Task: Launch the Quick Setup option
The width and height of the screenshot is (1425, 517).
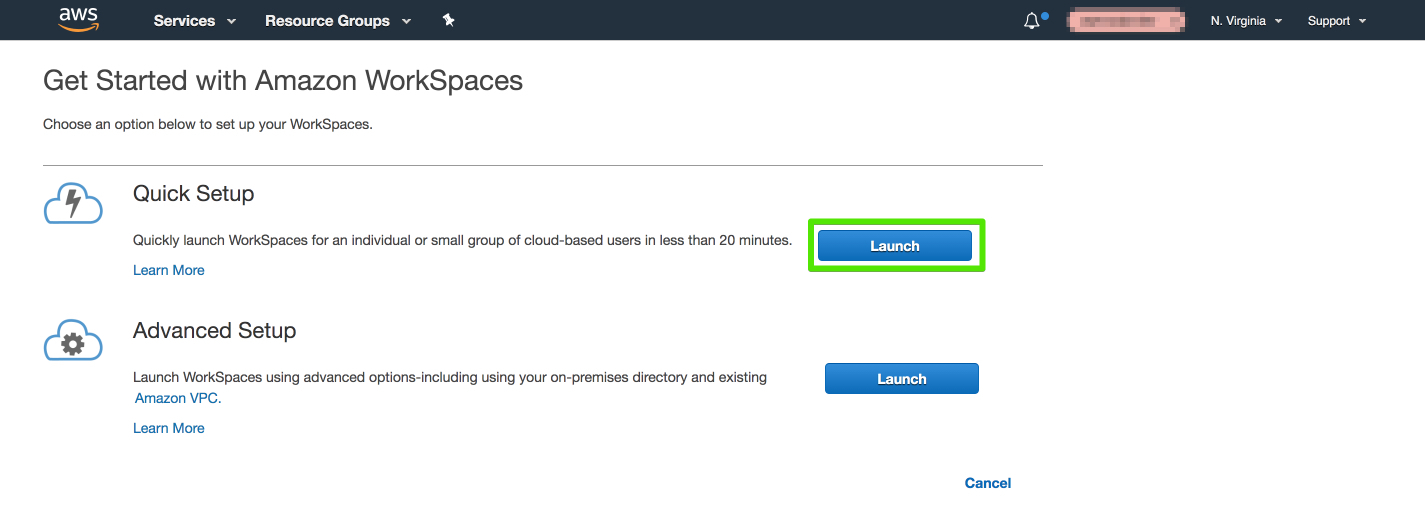Action: pos(895,246)
